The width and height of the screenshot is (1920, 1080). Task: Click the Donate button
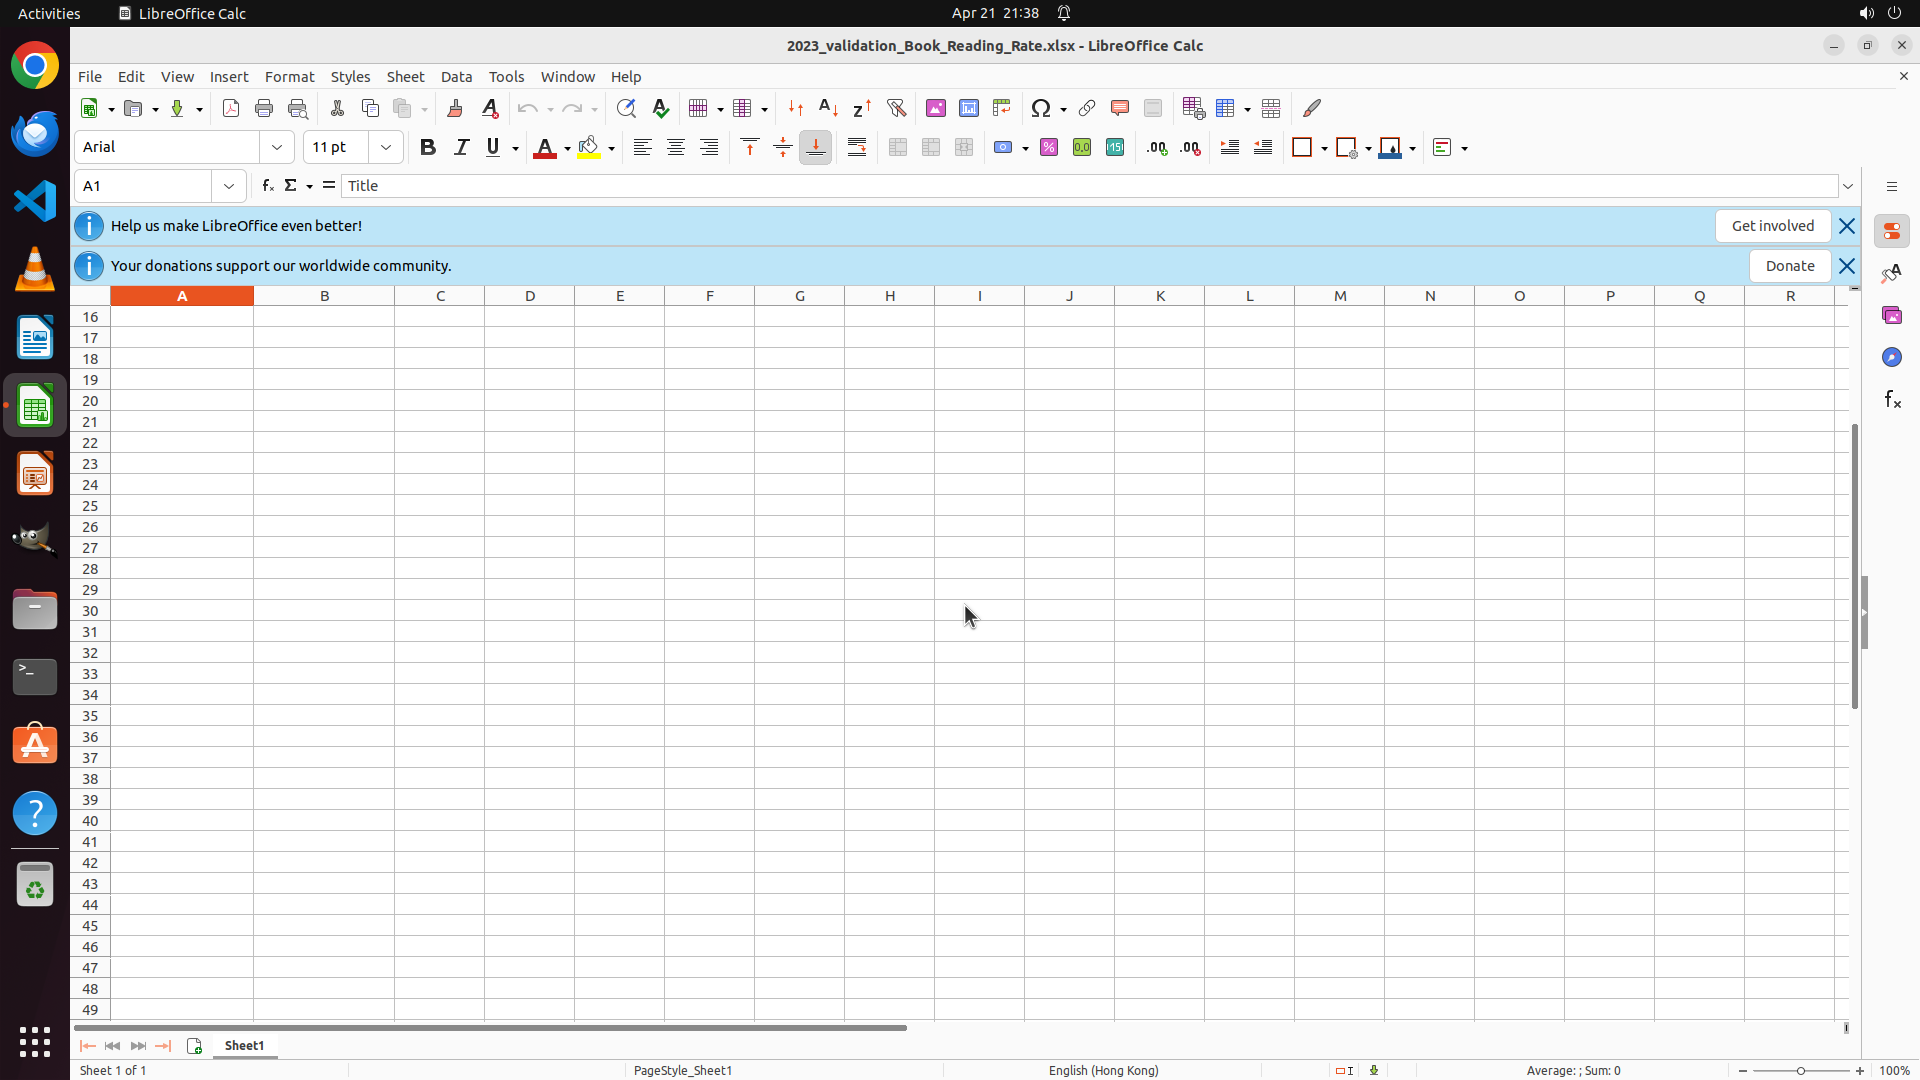click(1789, 266)
